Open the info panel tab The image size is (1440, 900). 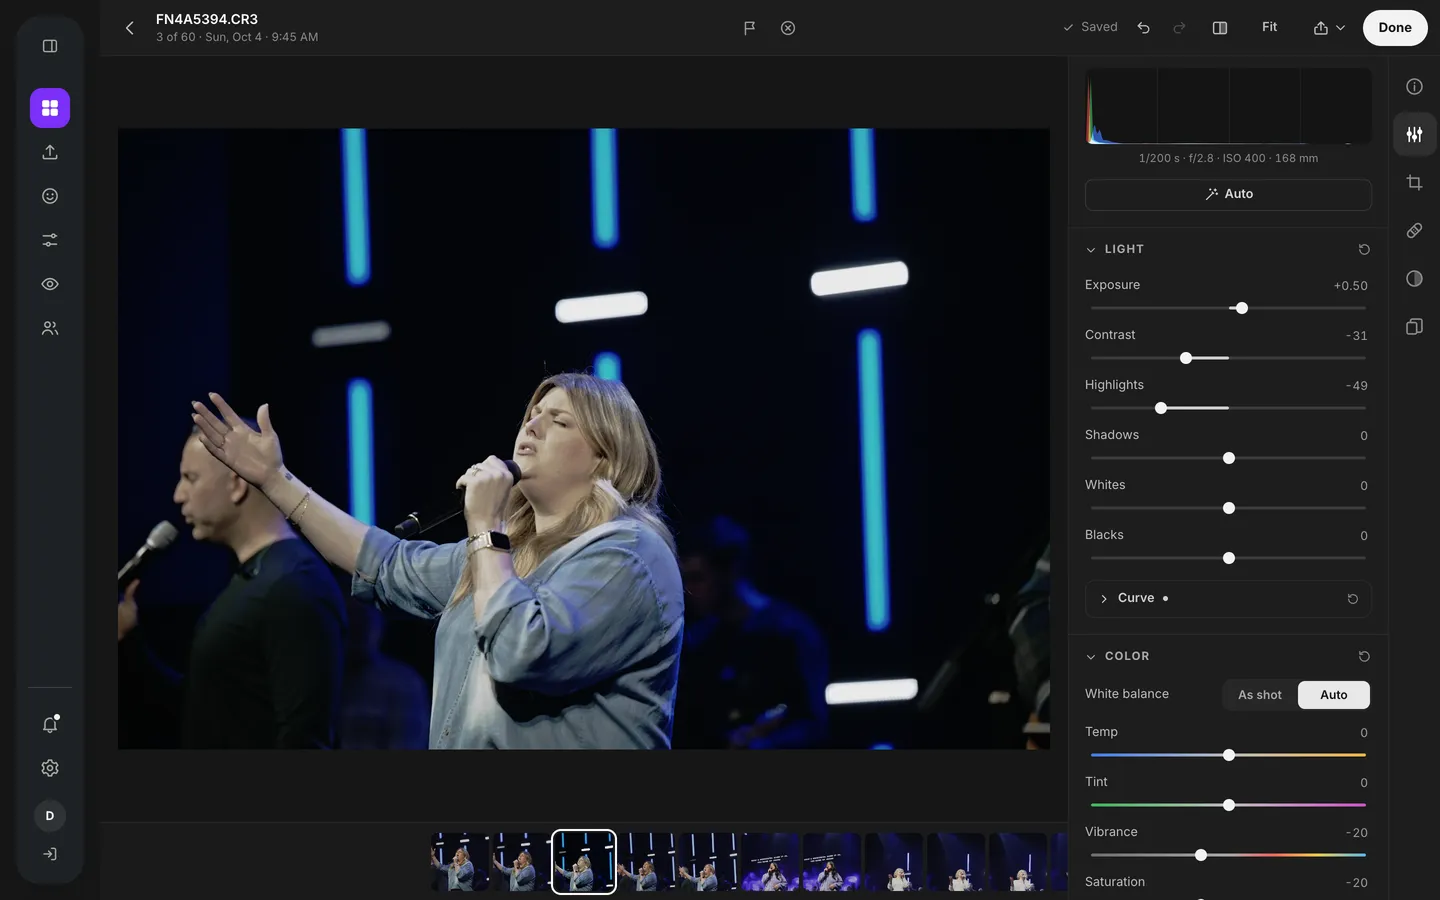[x=1414, y=87]
